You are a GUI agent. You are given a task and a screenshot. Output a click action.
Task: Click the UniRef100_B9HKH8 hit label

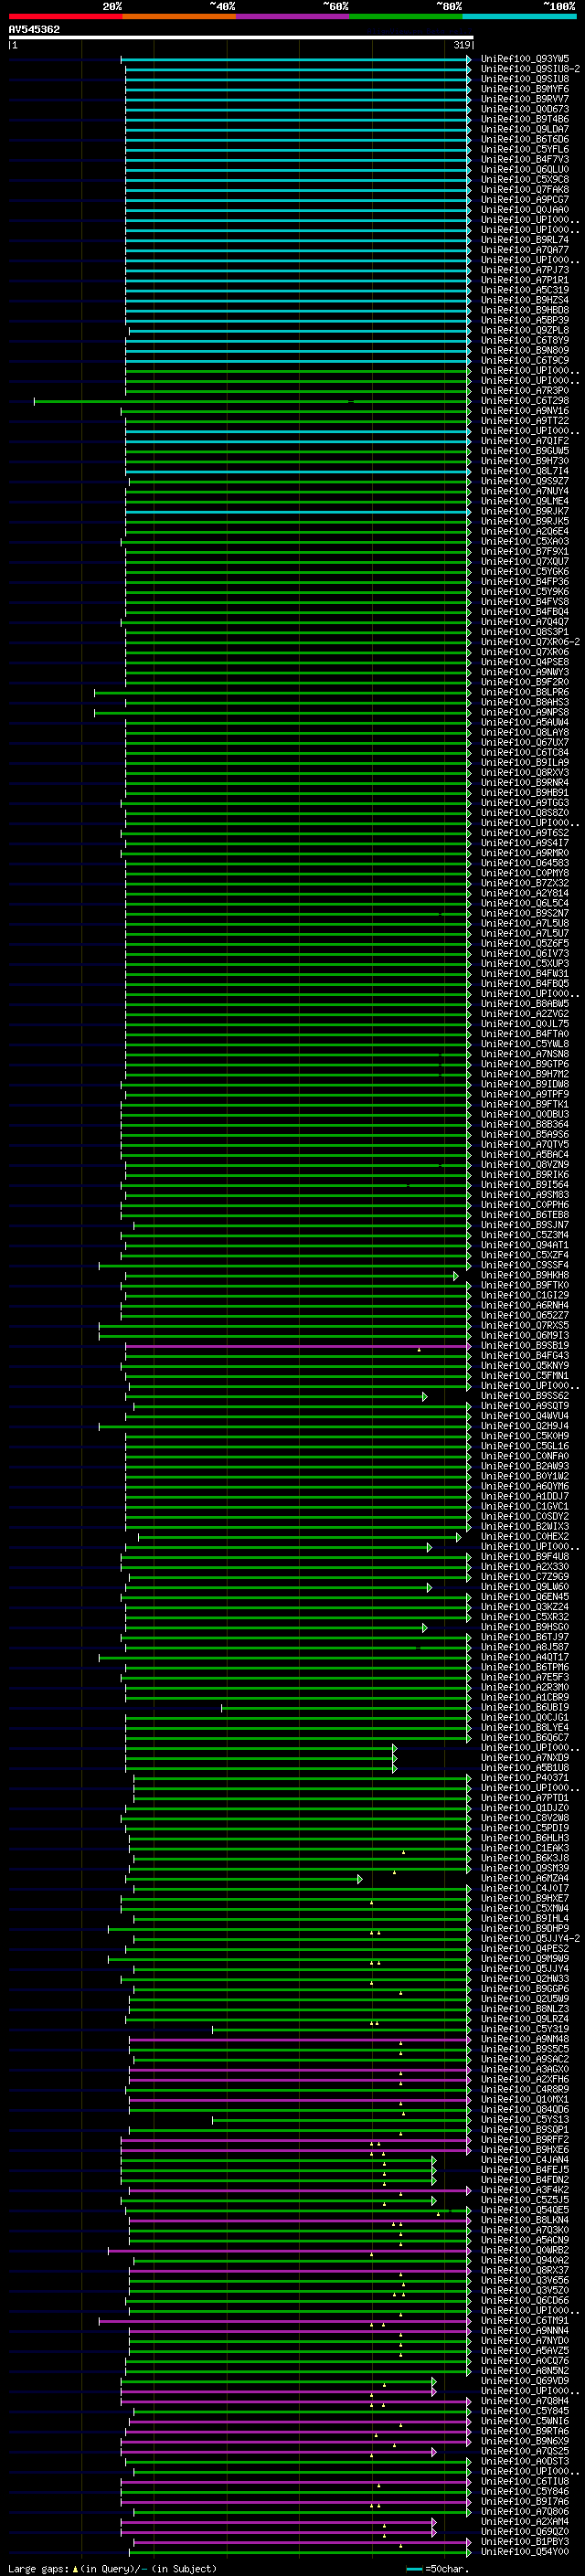pos(525,1275)
